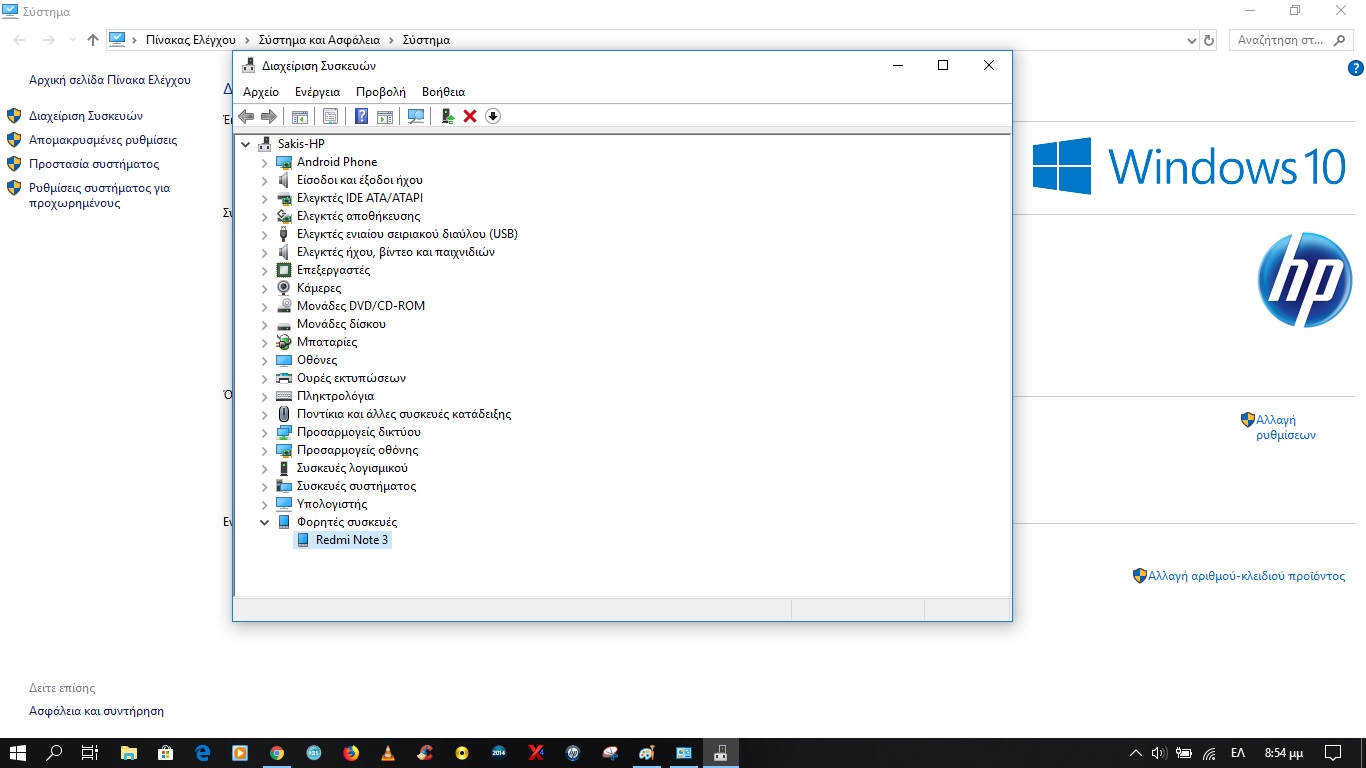This screenshot has width=1366, height=768.
Task: Select the Redmi Note 3 device
Action: (x=351, y=540)
